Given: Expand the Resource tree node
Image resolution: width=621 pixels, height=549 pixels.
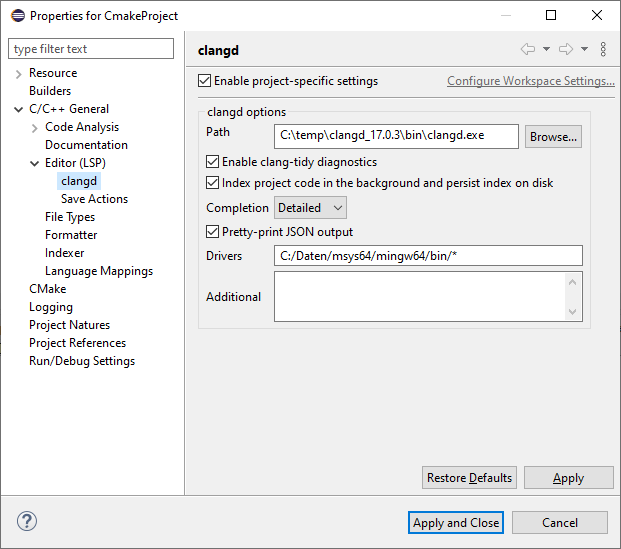Looking at the screenshot, I should (18, 74).
